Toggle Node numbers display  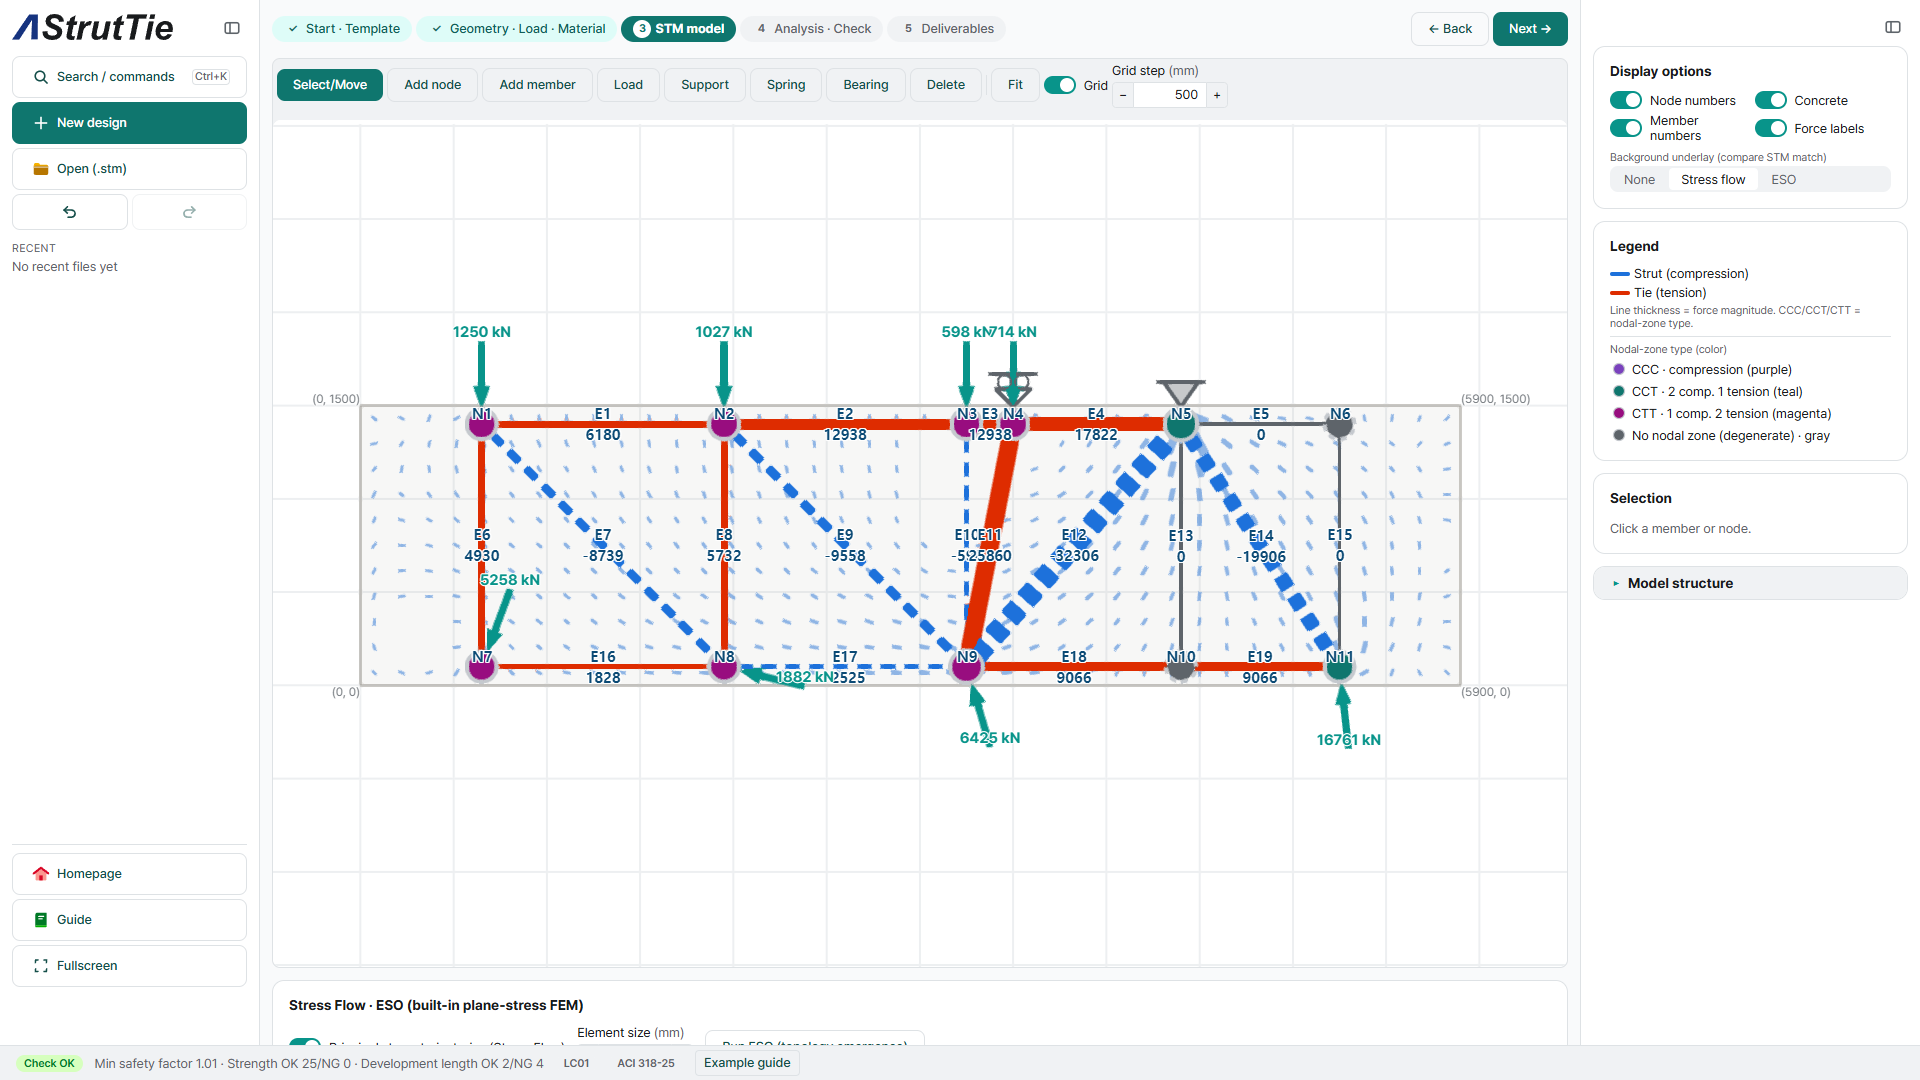click(1626, 100)
